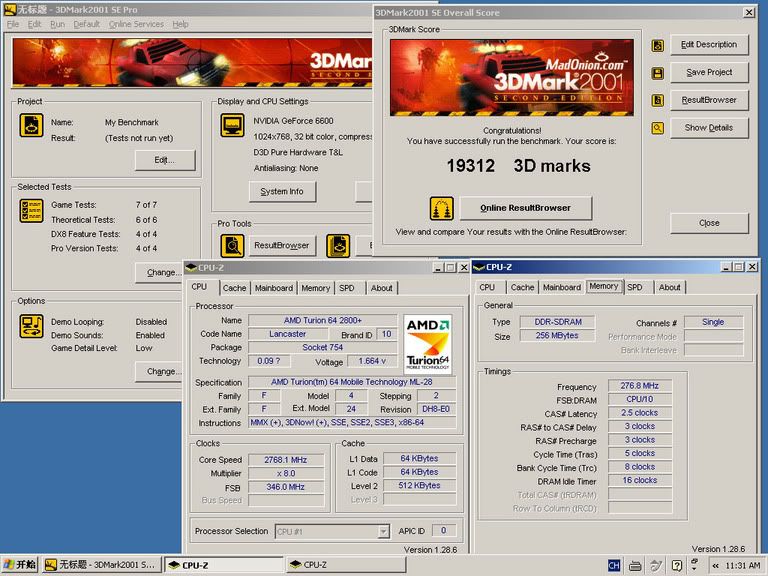This screenshot has width=768, height=576.
Task: Click CAS# Latency 2.5 clocks value
Action: [640, 413]
